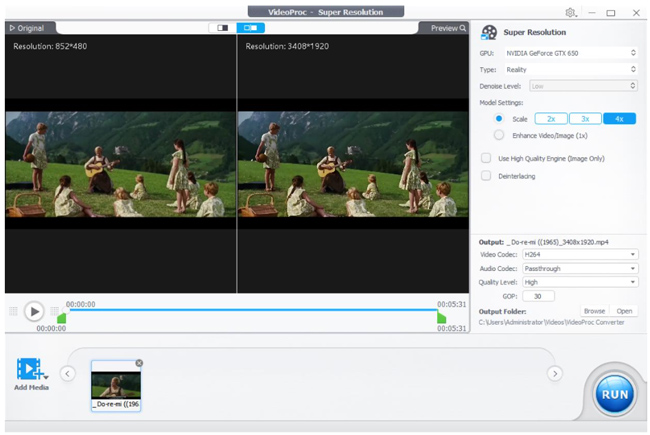Image resolution: width=650 pixels, height=435 pixels.
Task: Choose 4x scale option
Action: pos(619,119)
